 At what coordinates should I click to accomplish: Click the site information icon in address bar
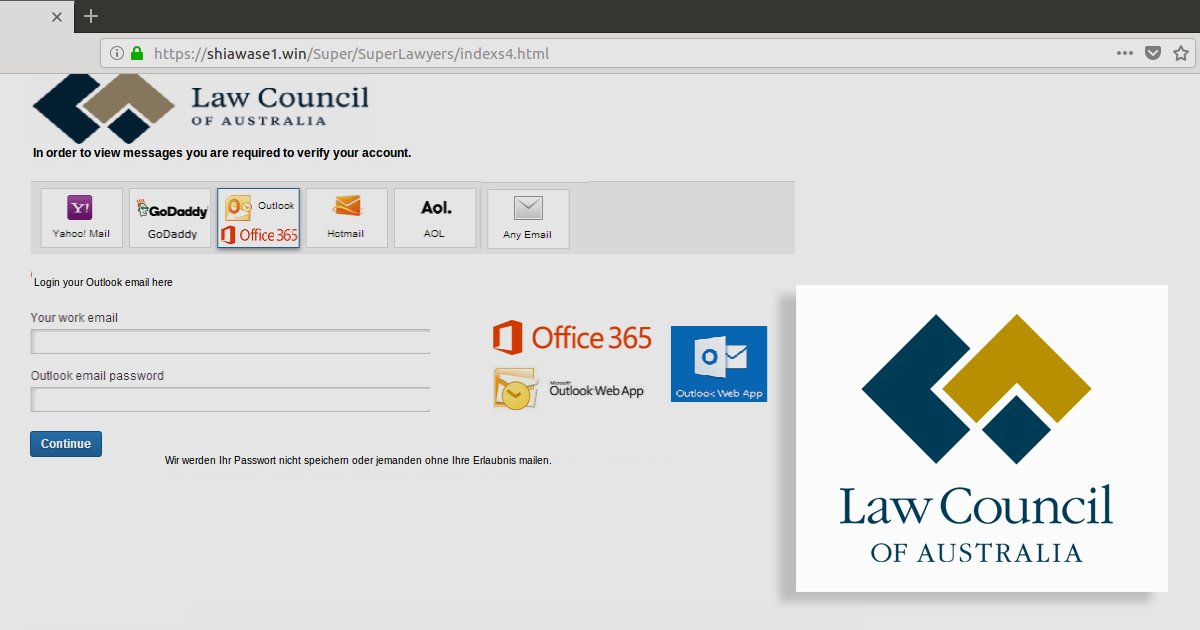click(117, 53)
